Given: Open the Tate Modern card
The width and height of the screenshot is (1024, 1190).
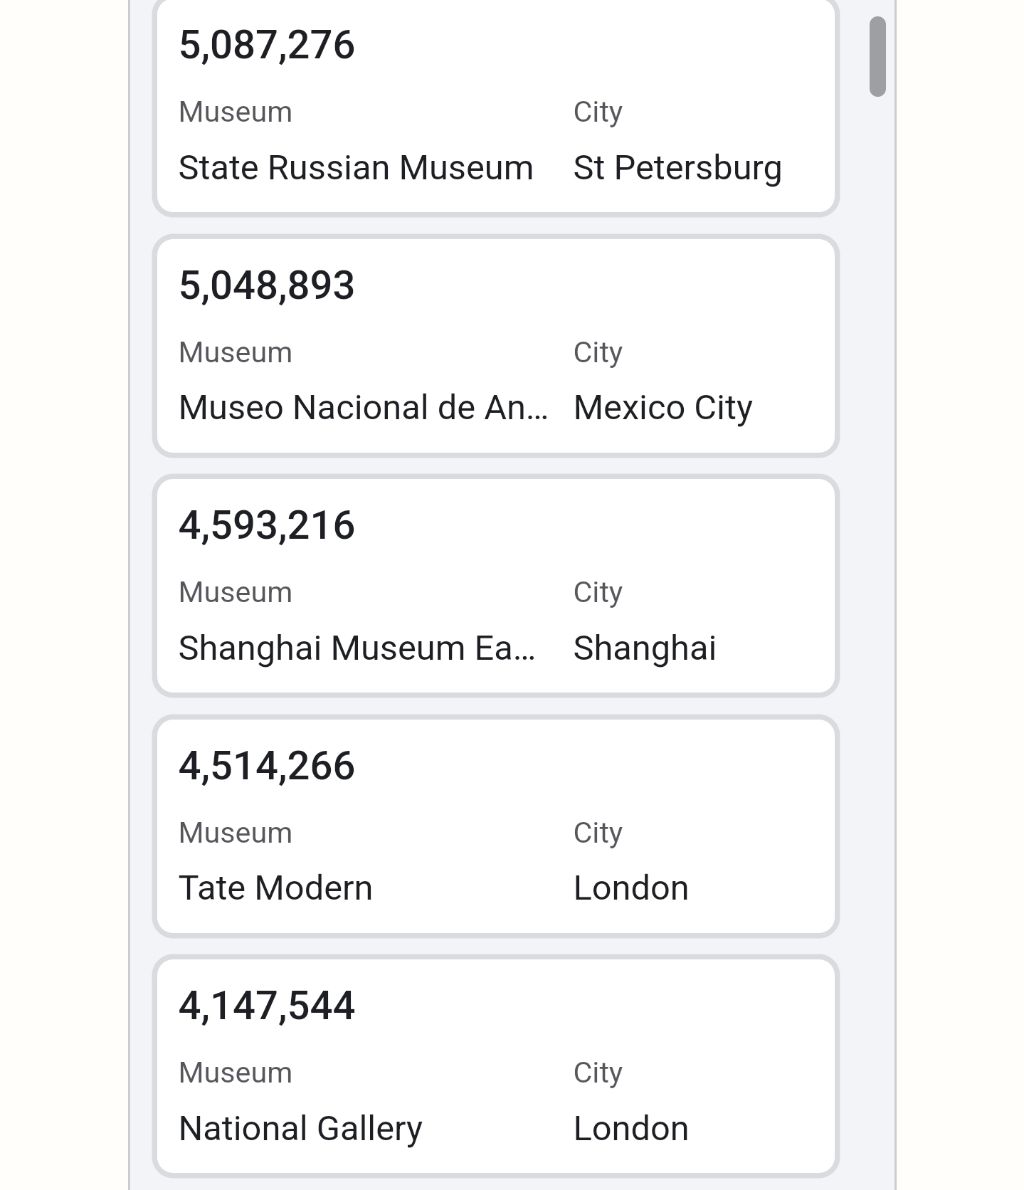Looking at the screenshot, I should click(x=496, y=826).
